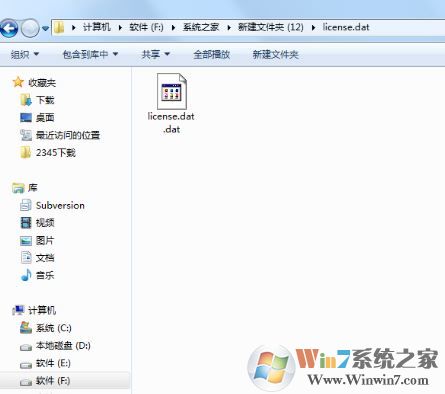Screen dimensions: 445x394
Task: Select the license.dat.dat file icon
Action: 172,91
